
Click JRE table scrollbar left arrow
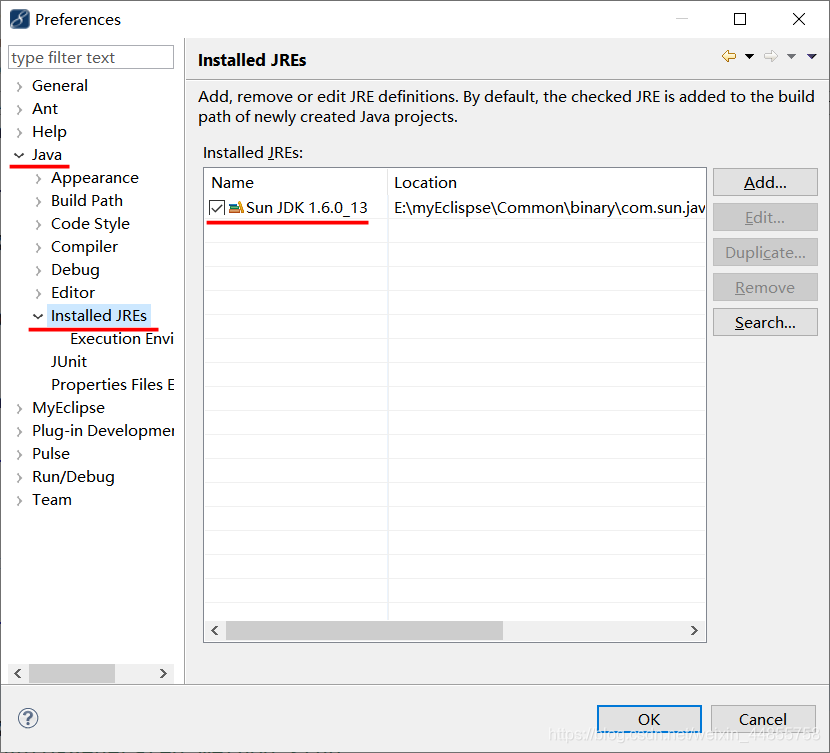coord(215,630)
